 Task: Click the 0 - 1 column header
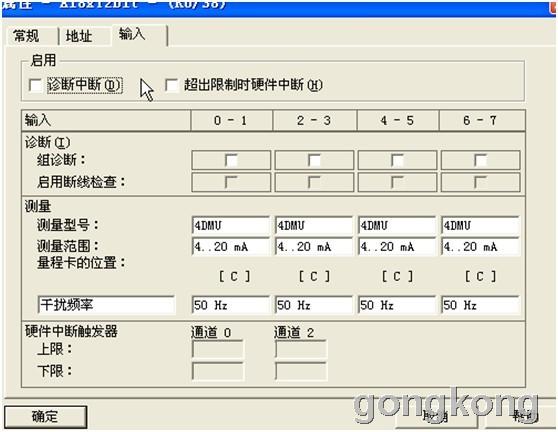(x=231, y=121)
